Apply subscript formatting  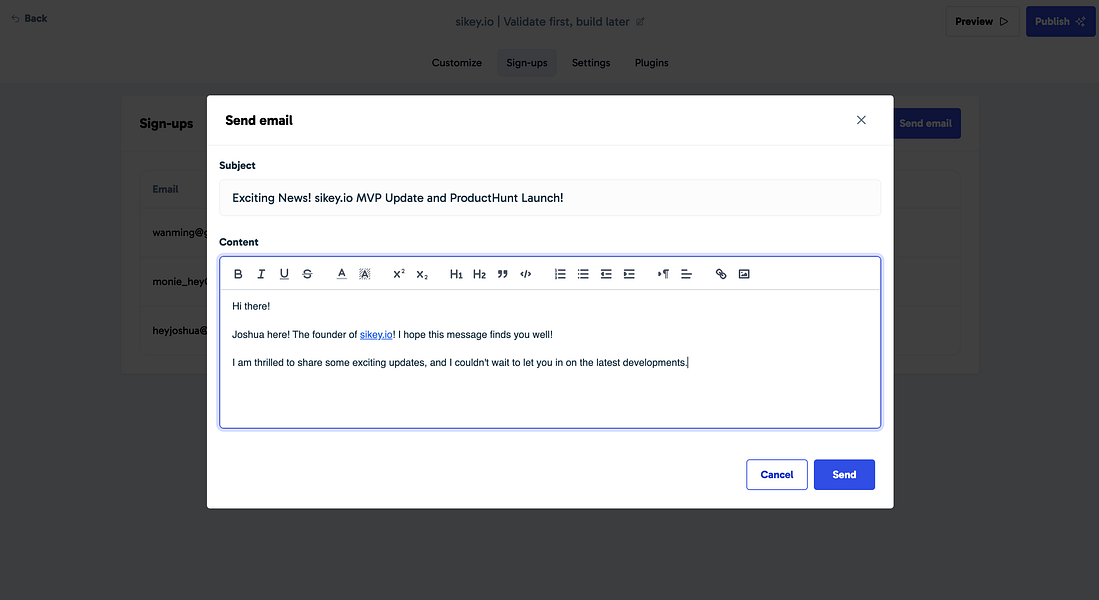422,274
